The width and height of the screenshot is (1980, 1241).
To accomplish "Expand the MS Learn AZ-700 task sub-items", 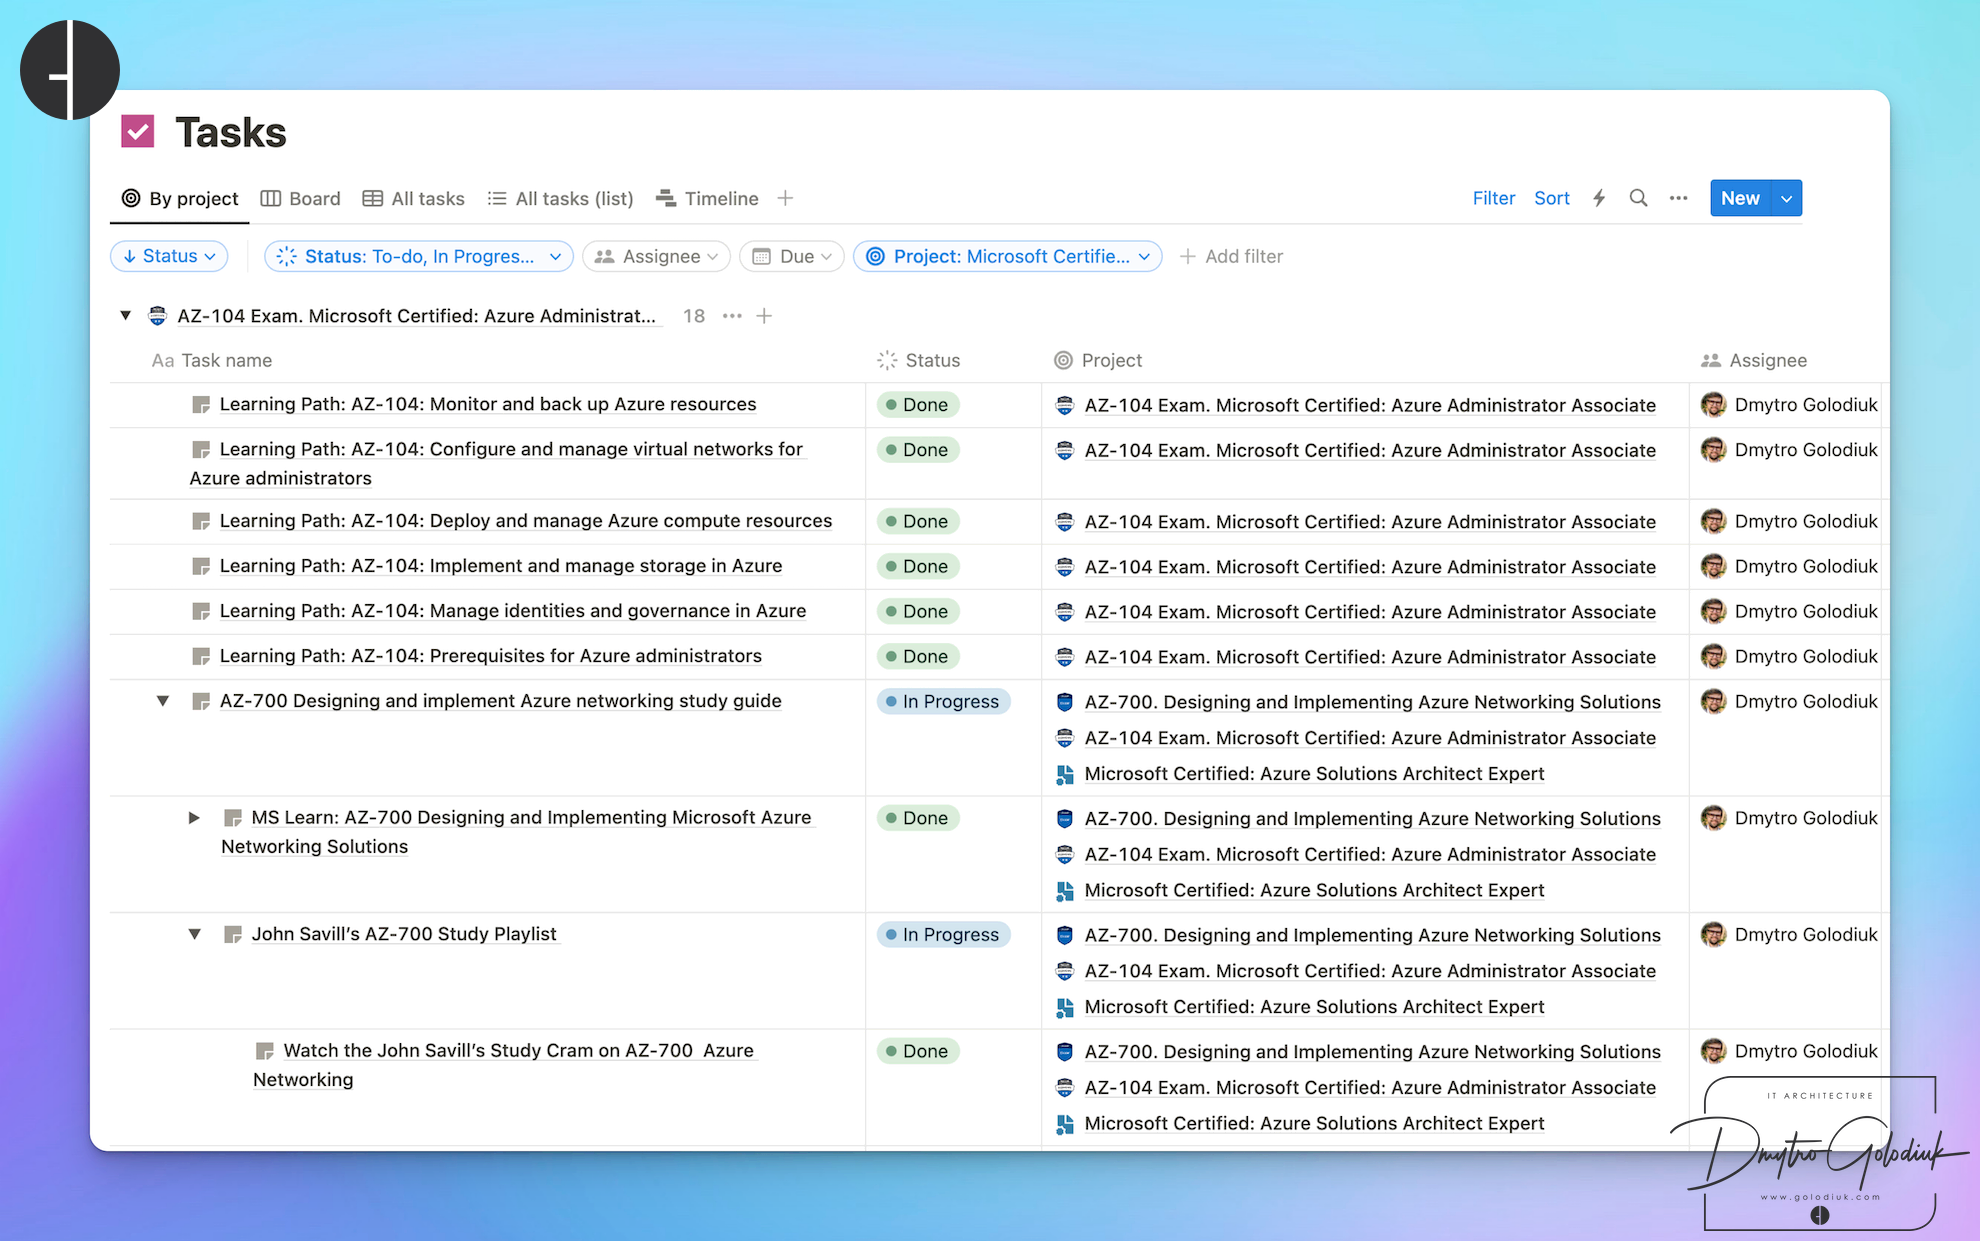I will point(194,817).
